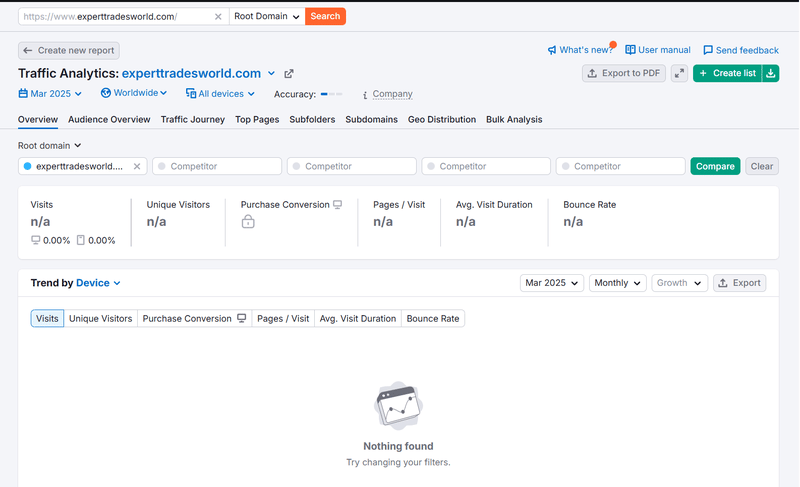This screenshot has width=800, height=487.
Task: Click the fourth Competitor input field
Action: pos(620,166)
